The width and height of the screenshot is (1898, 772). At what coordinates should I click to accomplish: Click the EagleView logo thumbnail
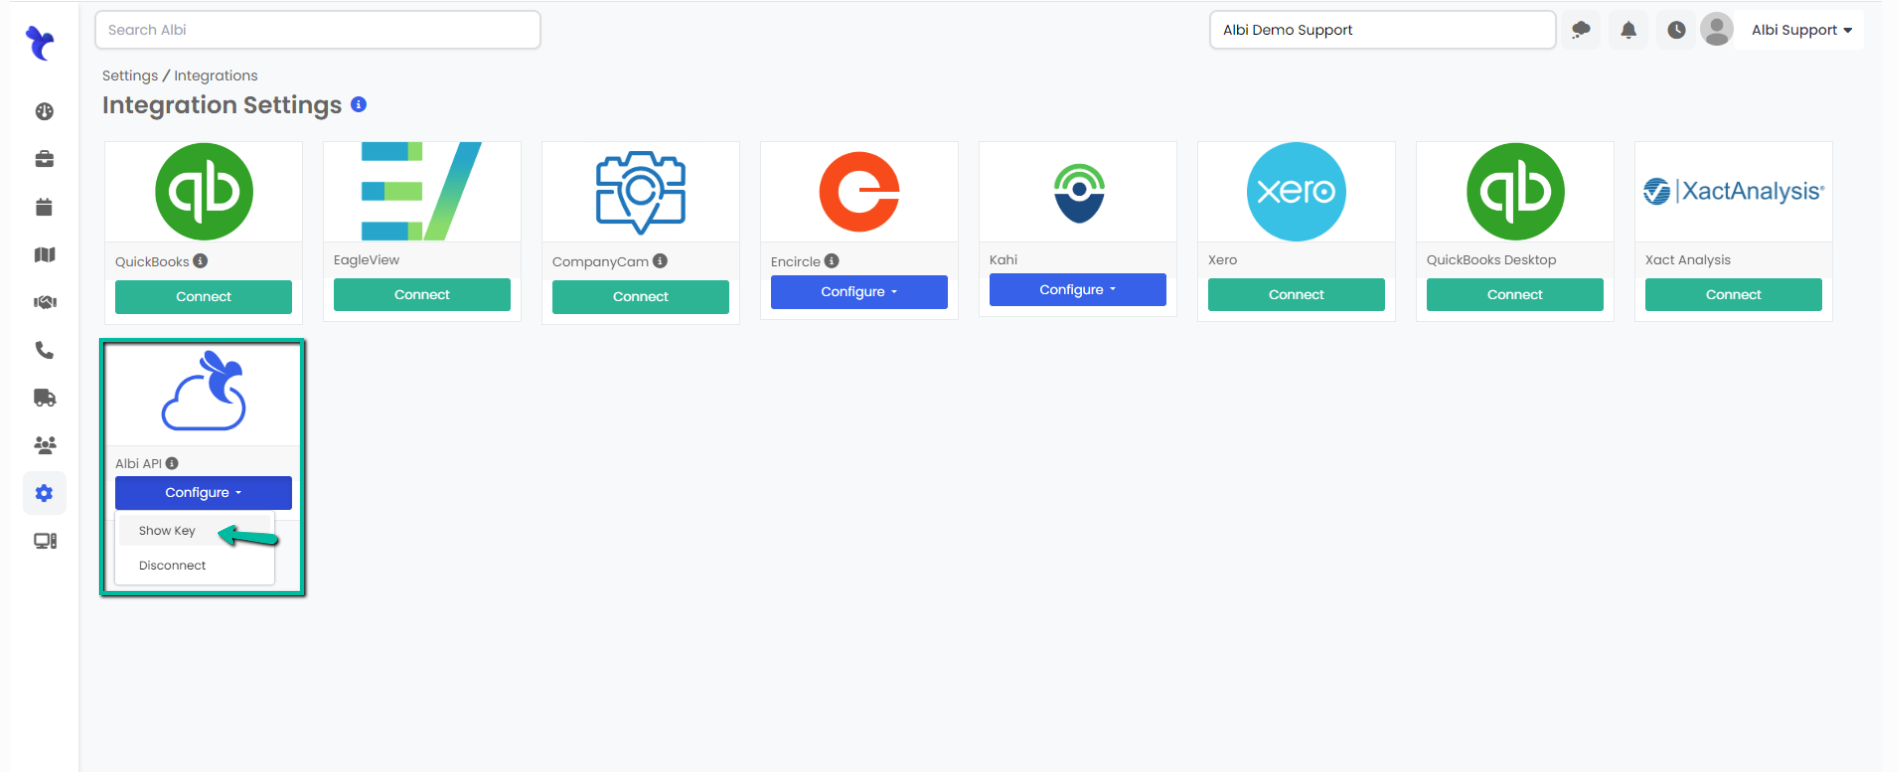coord(421,191)
